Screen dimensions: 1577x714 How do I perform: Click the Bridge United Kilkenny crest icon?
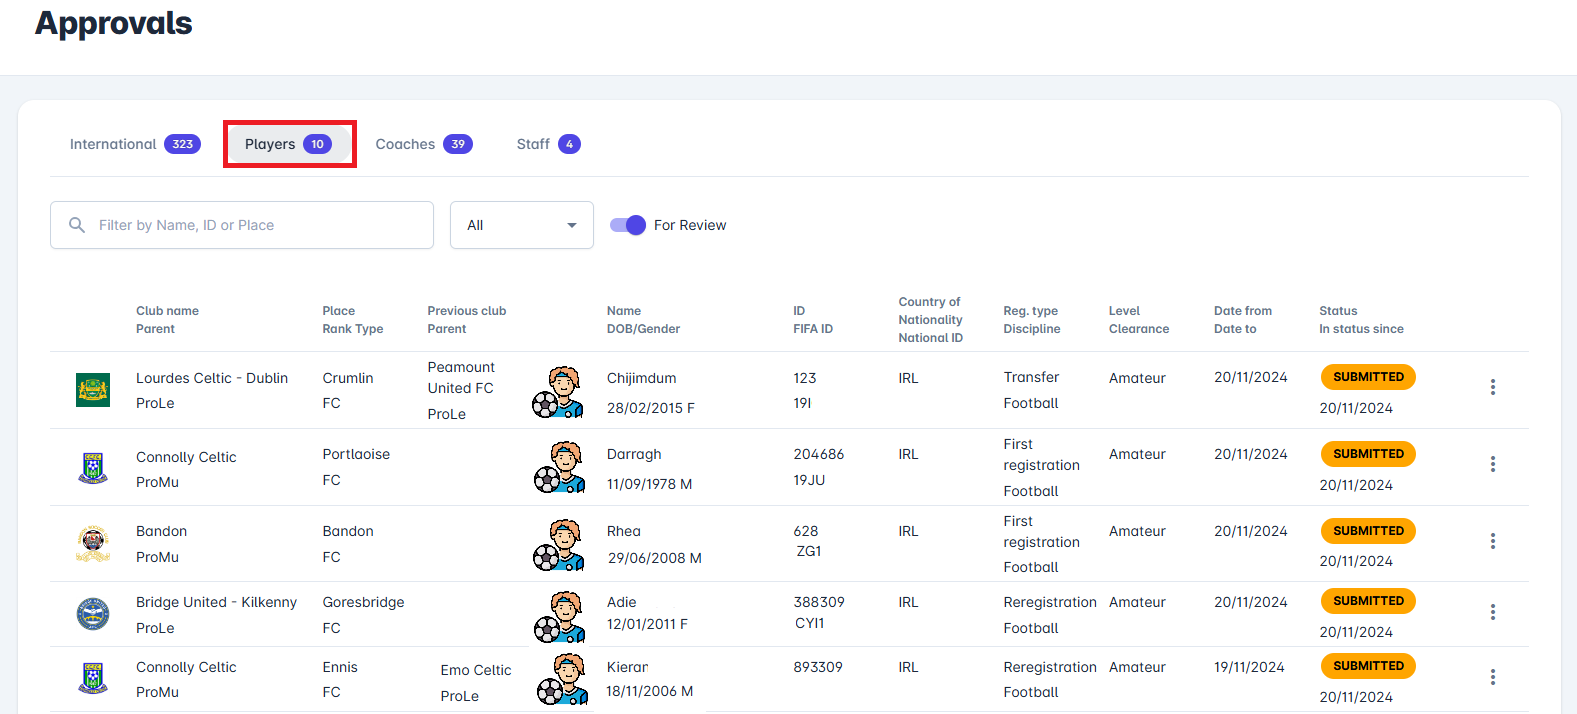click(x=93, y=614)
